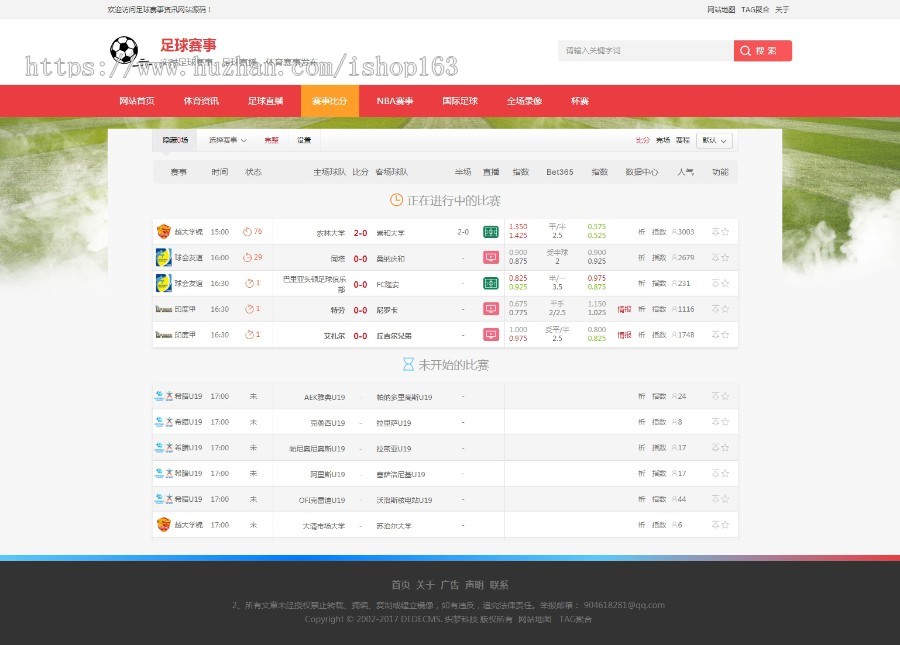Open the green pitch live icon in the 231-popularity row
Viewport: 900px width, 645px height.
click(491, 283)
